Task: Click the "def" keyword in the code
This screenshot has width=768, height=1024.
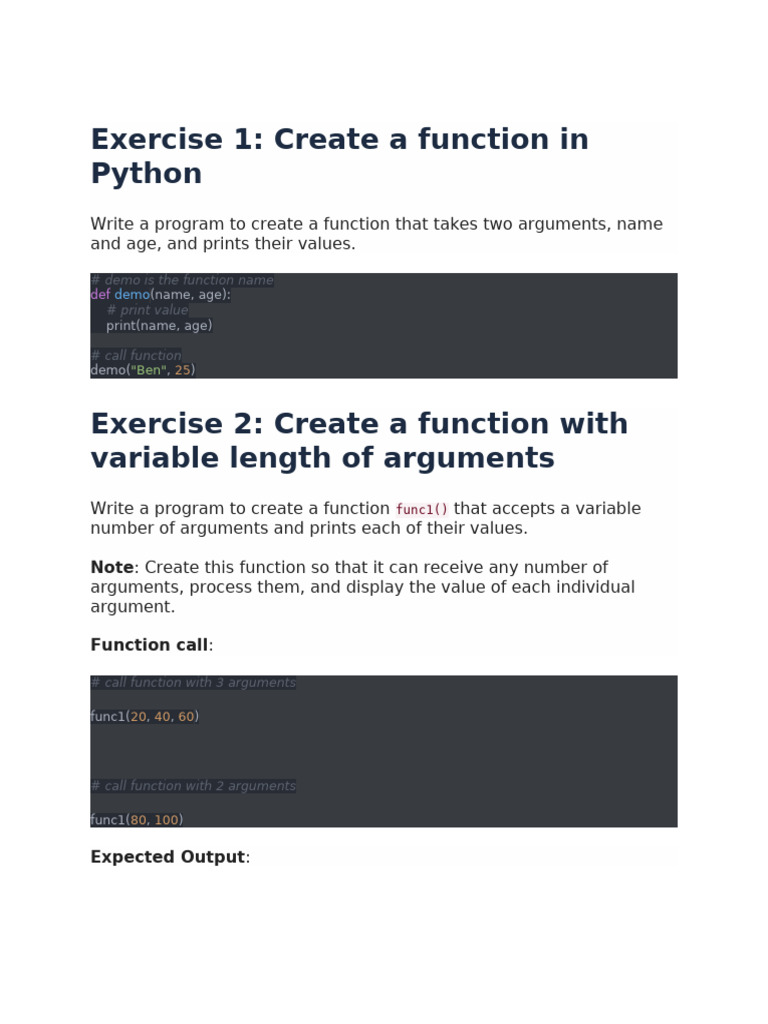Action: pos(100,295)
